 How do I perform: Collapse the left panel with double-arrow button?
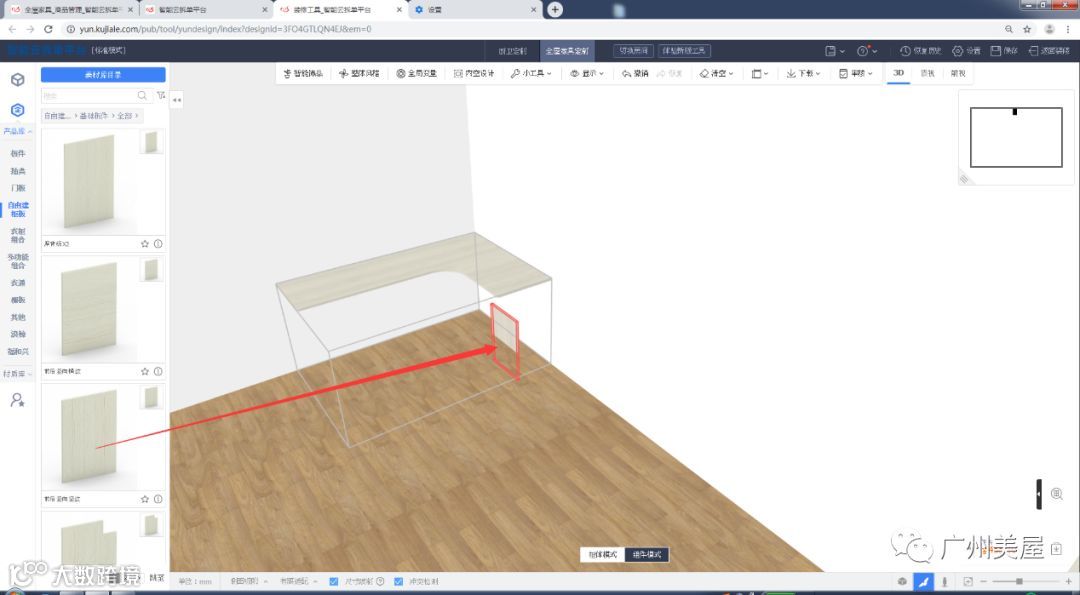177,101
